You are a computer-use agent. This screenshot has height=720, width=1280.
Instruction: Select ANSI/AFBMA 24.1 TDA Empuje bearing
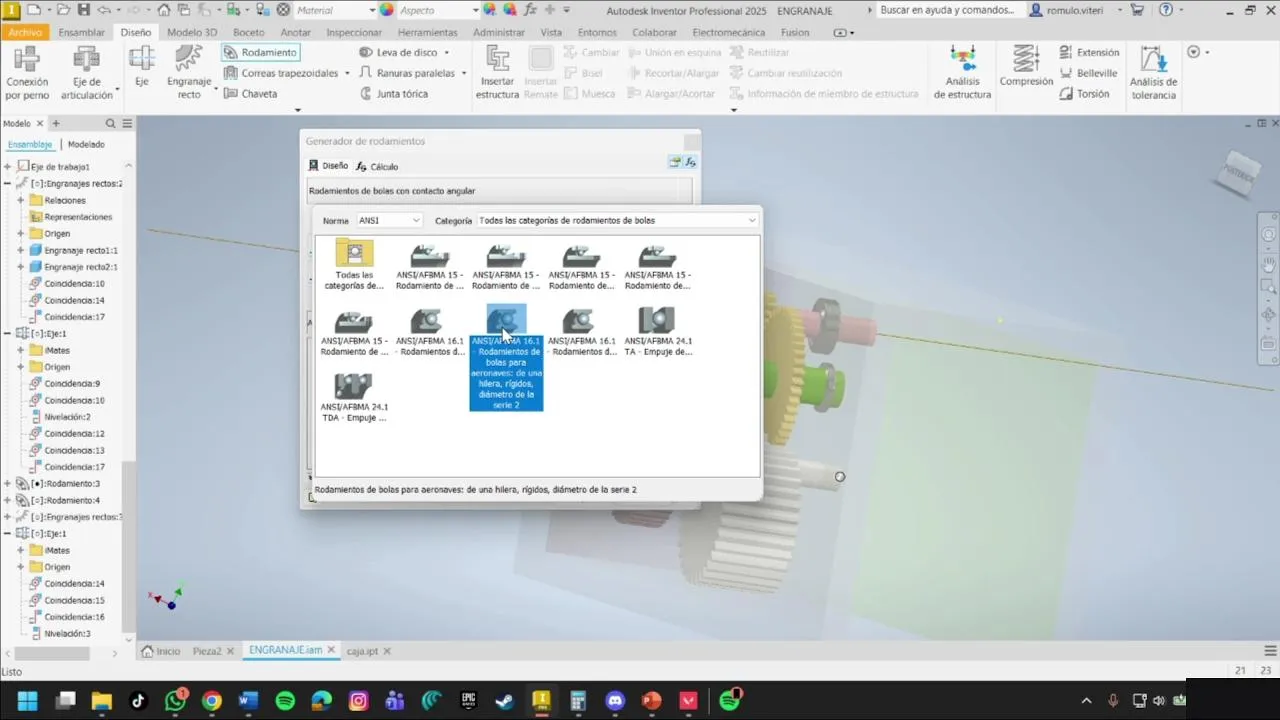click(354, 397)
